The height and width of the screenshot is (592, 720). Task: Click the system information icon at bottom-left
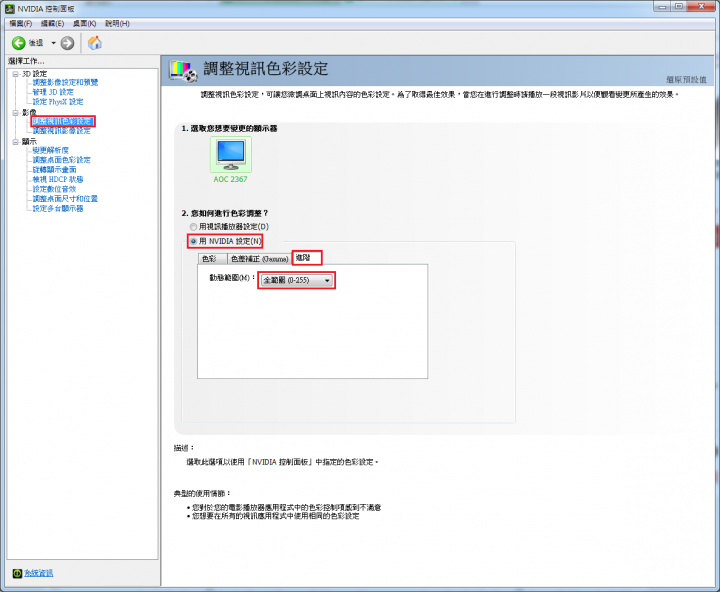tap(17, 573)
